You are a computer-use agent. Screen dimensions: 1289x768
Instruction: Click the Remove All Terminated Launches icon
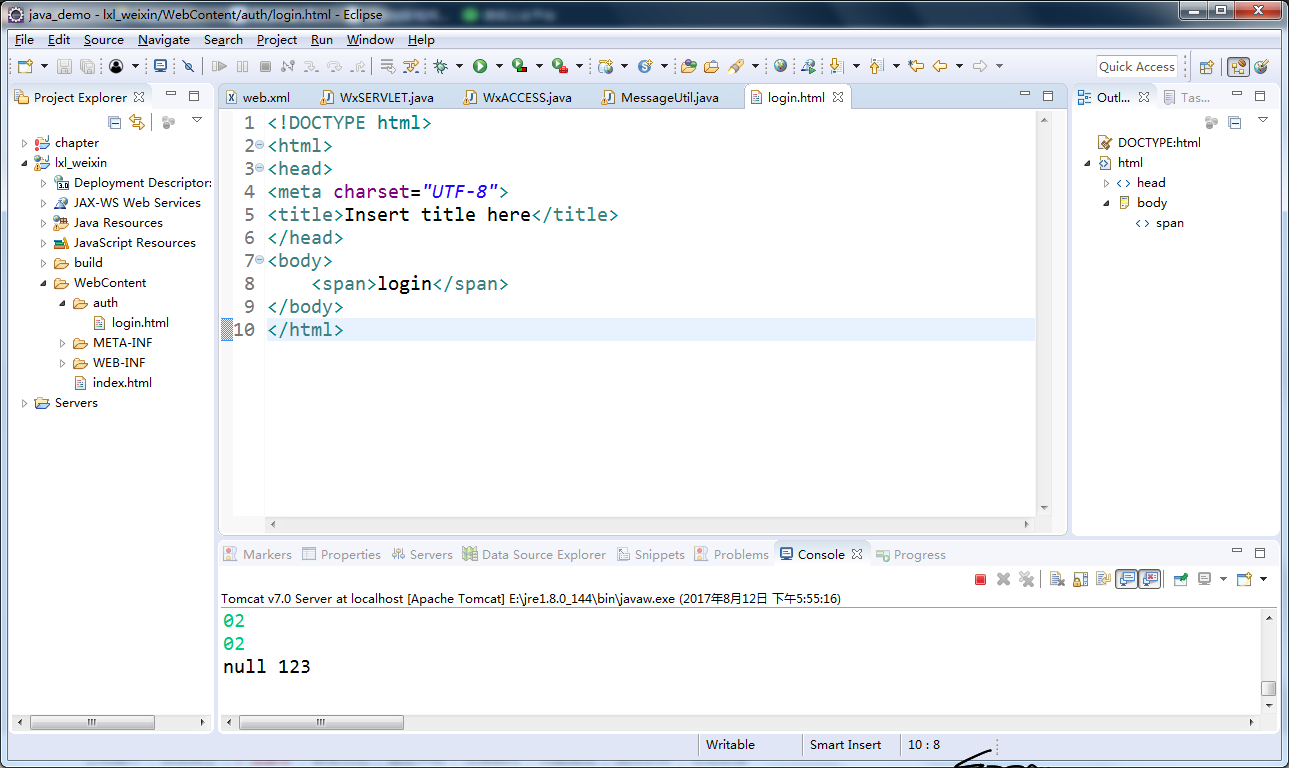[1026, 579]
